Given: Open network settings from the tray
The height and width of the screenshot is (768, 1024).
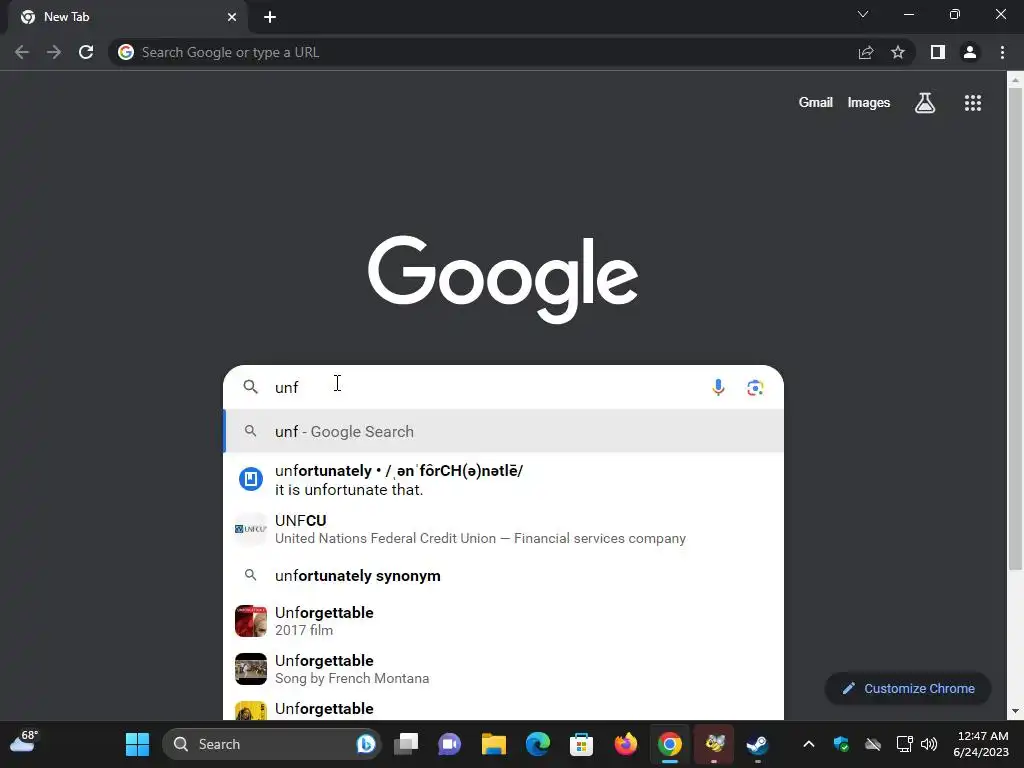Looking at the screenshot, I should (904, 744).
